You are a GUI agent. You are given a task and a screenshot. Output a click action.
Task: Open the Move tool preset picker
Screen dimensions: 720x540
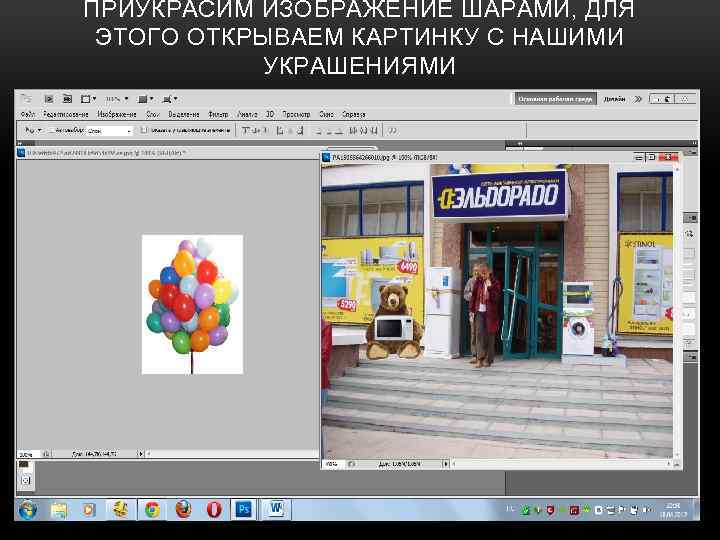tap(33, 131)
